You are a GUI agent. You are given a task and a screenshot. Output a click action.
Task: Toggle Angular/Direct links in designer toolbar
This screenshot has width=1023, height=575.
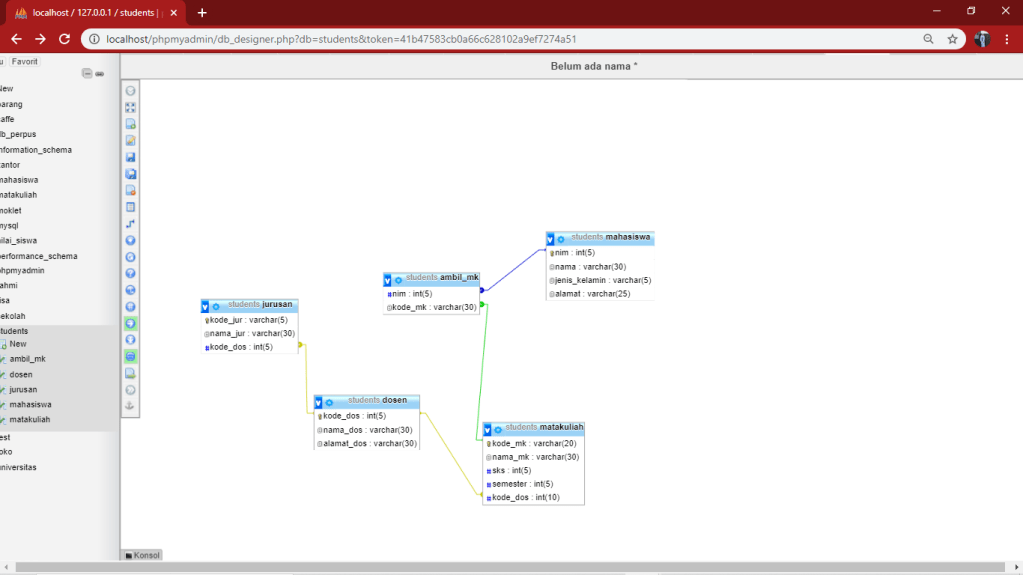coord(130,290)
